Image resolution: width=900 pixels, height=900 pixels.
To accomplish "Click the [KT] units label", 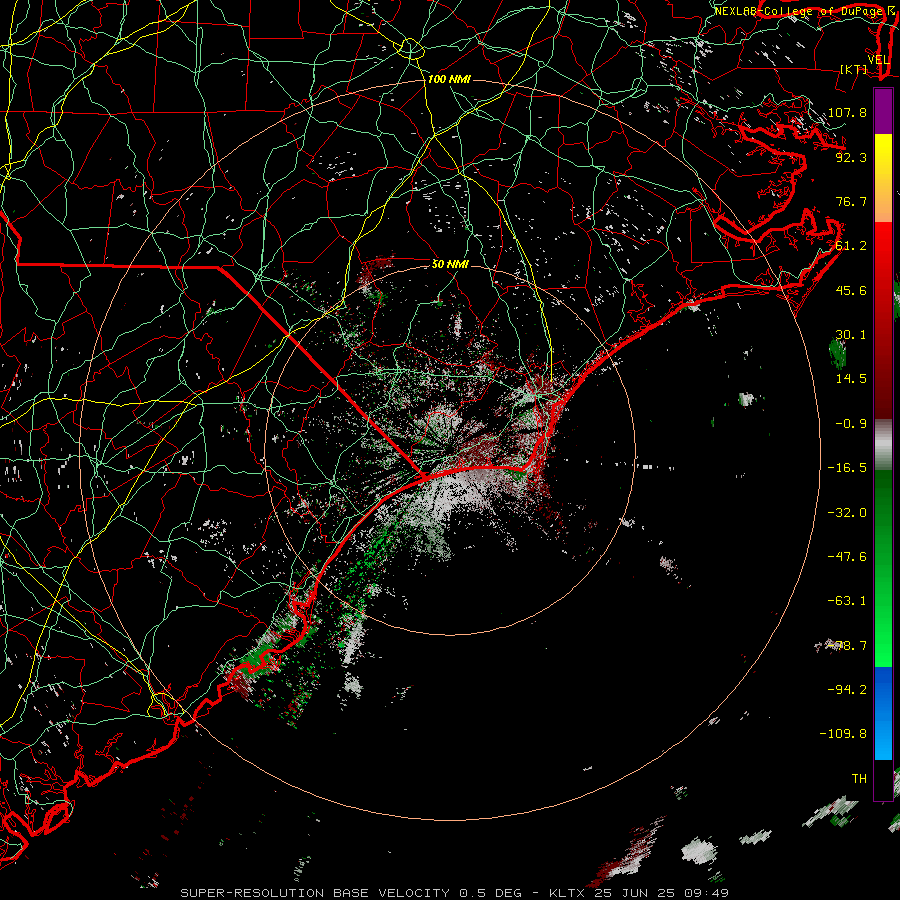I will [854, 69].
